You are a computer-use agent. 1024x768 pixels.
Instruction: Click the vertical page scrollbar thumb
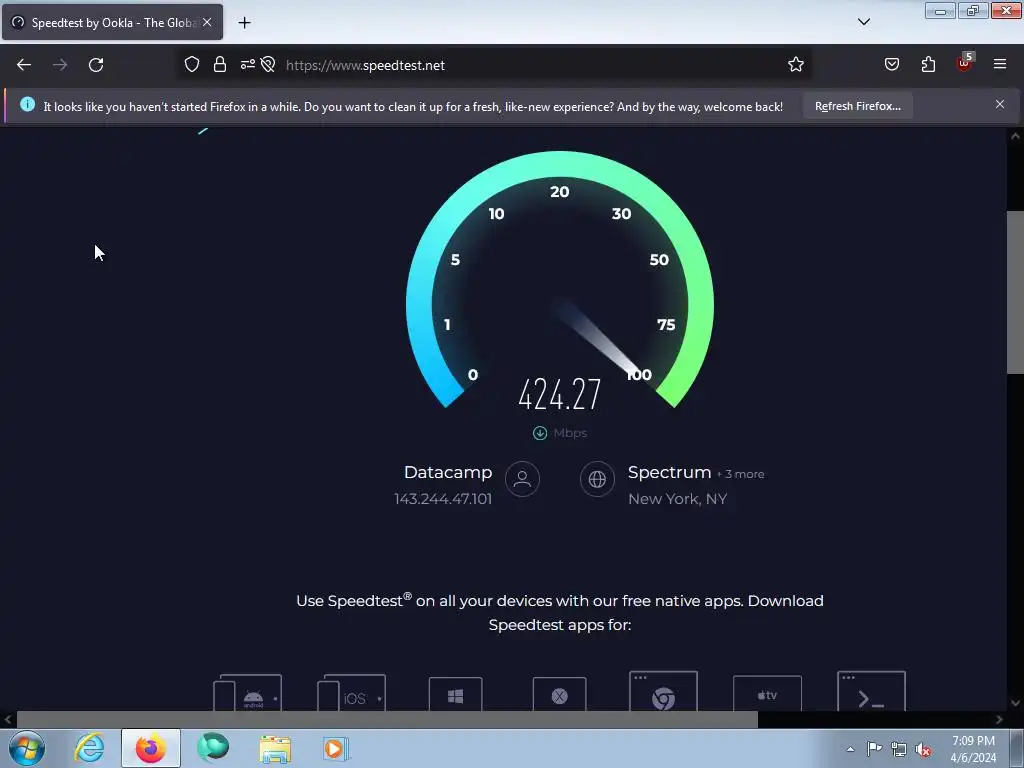coord(1016,292)
